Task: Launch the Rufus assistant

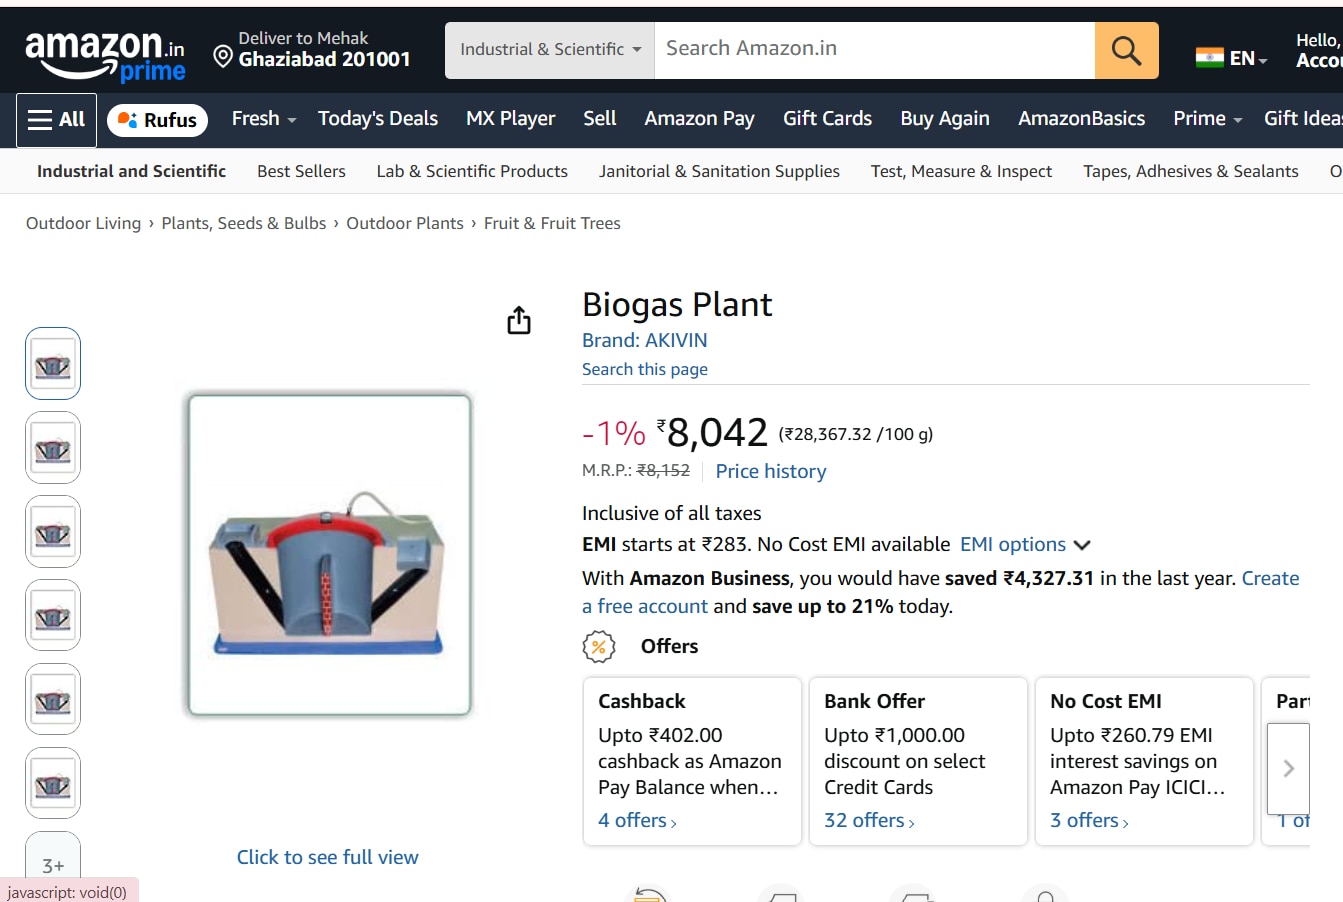Action: (158, 120)
